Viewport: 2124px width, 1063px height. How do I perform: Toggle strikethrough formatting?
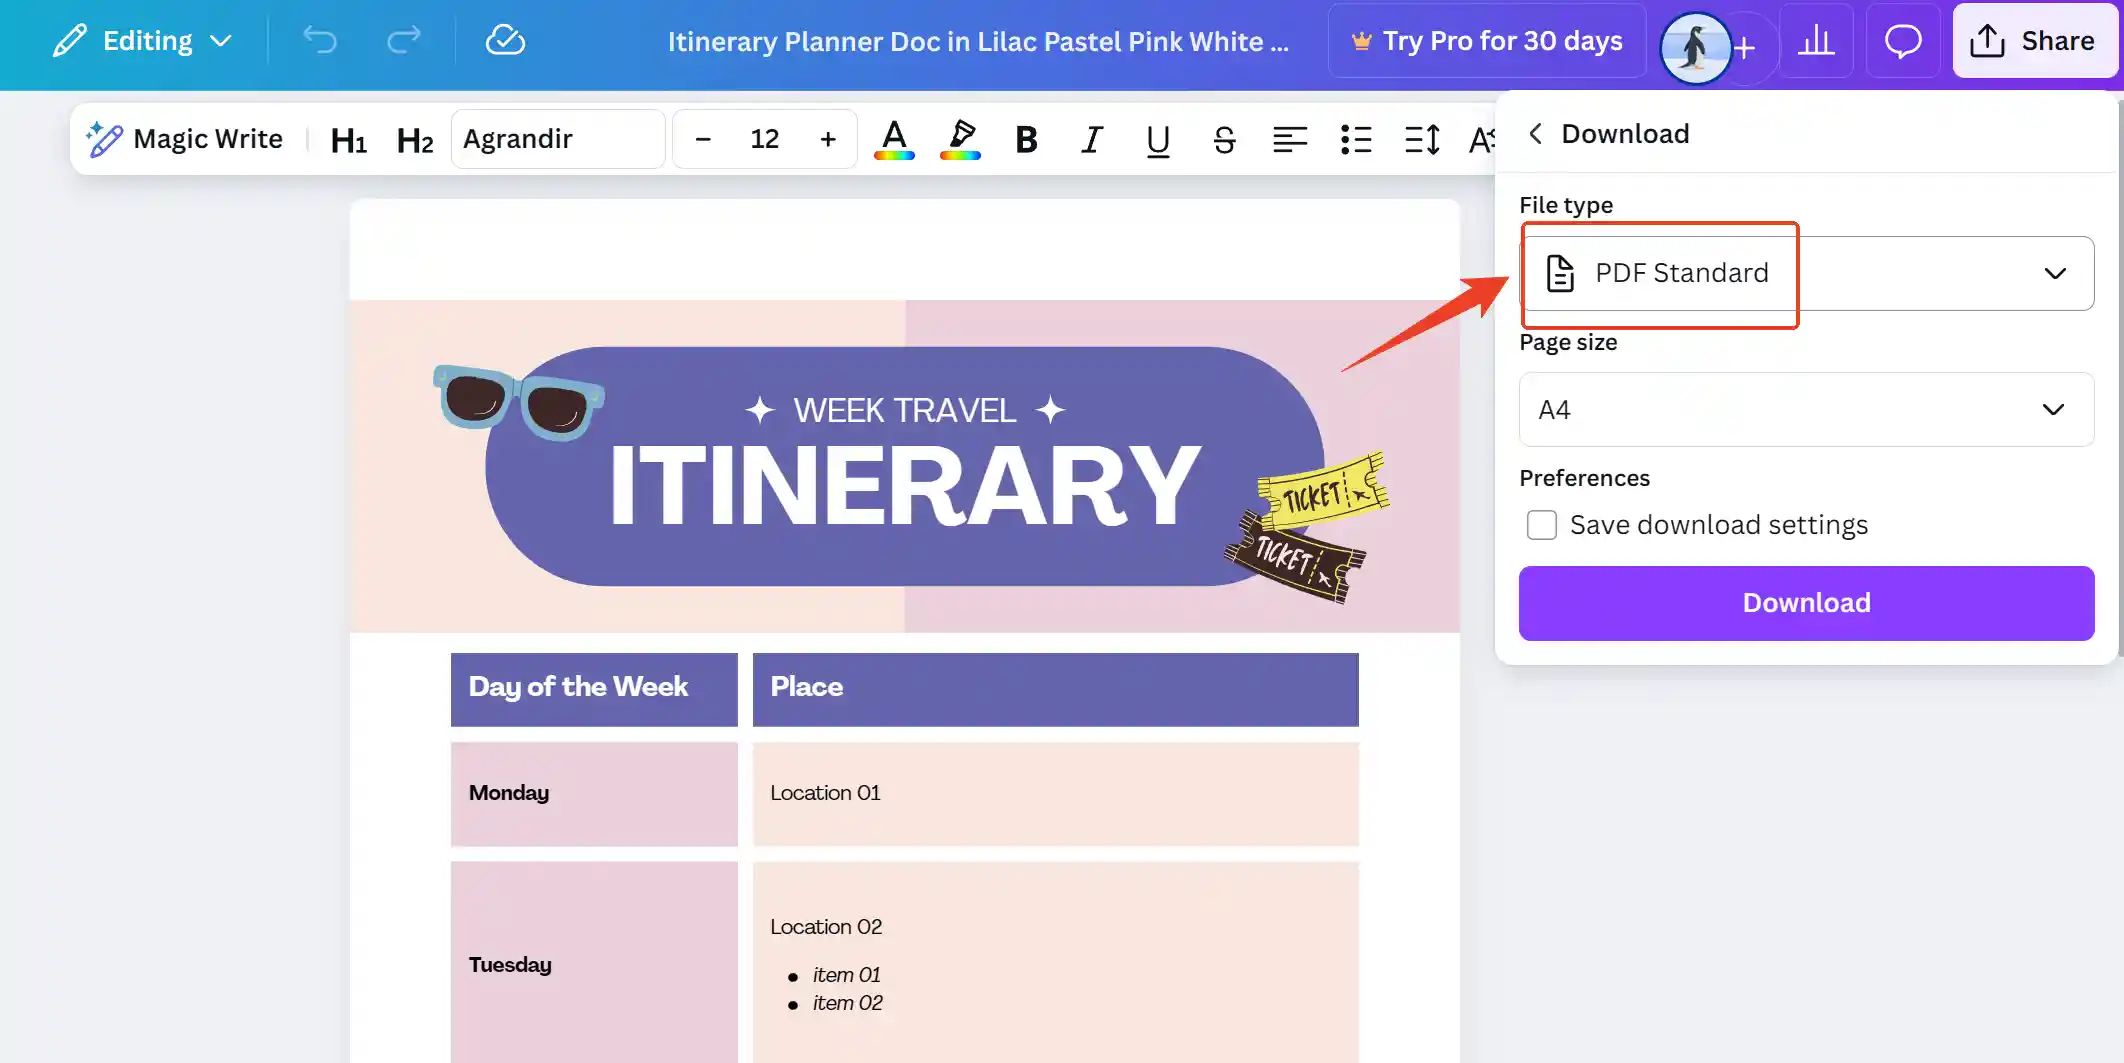(x=1224, y=139)
